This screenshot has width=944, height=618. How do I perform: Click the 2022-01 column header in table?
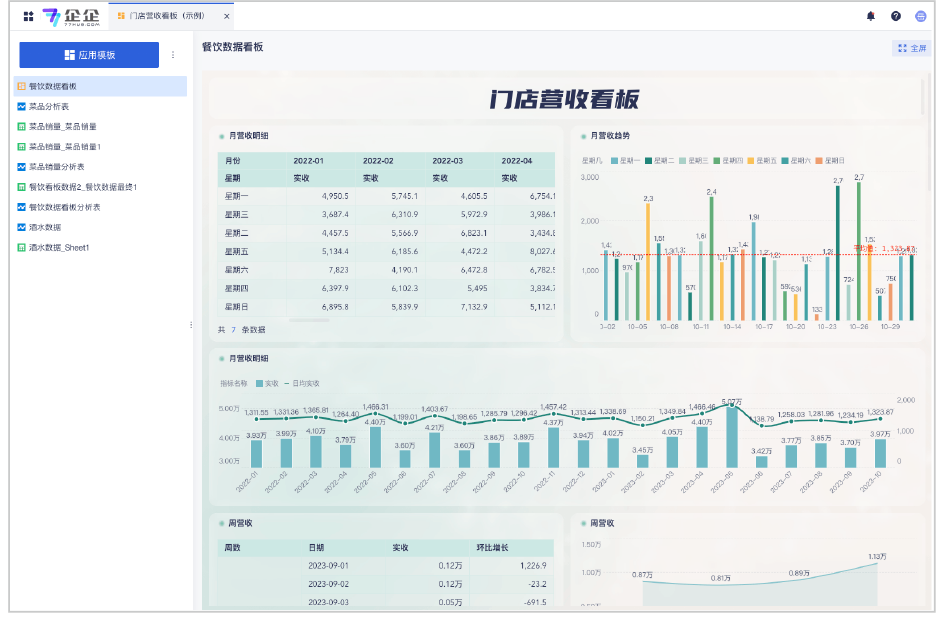[x=308, y=160]
